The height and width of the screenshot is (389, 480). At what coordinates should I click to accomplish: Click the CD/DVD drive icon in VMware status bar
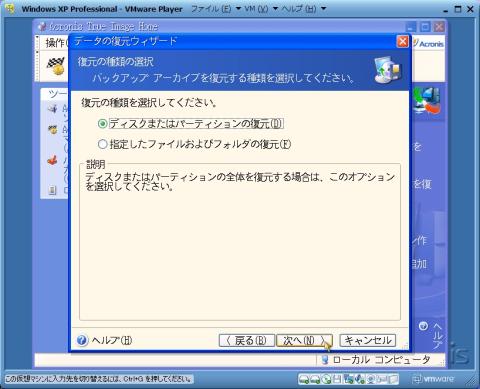[326, 379]
